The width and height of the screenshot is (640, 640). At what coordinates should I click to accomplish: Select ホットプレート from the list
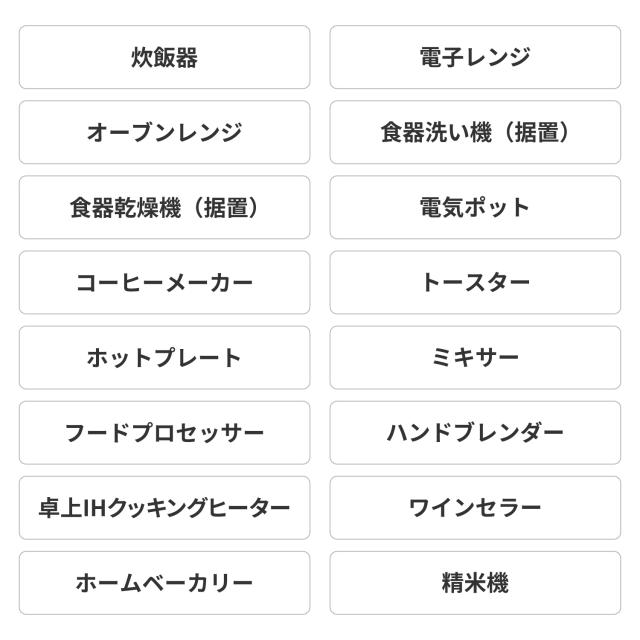tap(164, 358)
